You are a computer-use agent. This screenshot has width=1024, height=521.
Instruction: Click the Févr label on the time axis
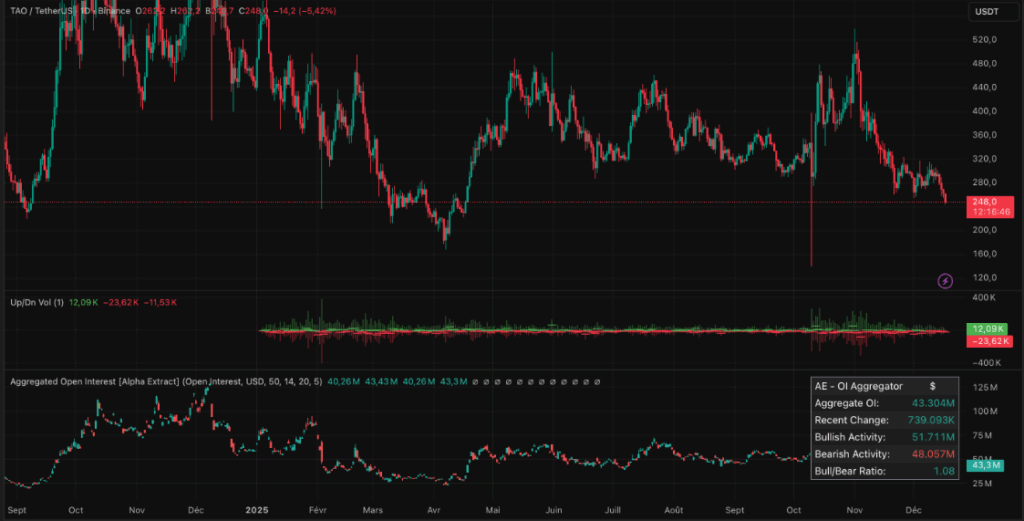pyautogui.click(x=317, y=510)
